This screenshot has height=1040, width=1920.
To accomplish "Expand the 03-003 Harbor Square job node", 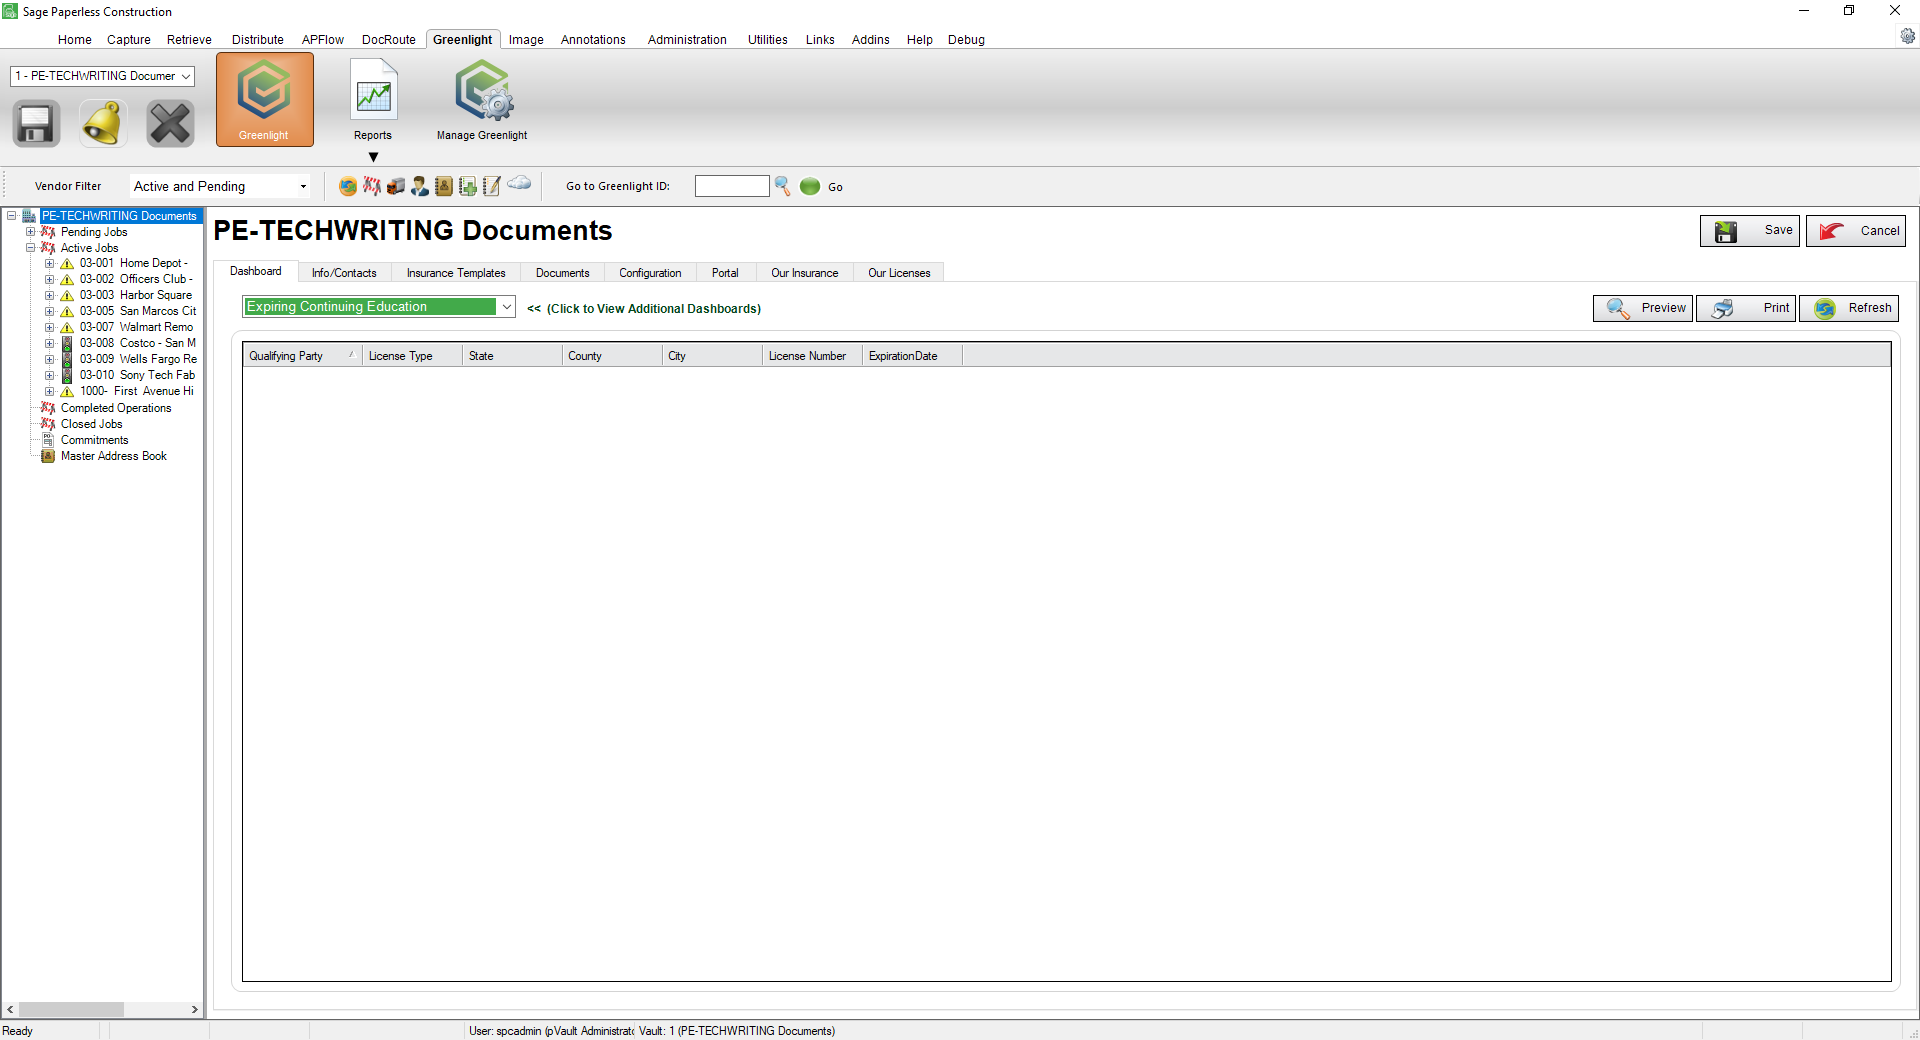I will point(49,295).
